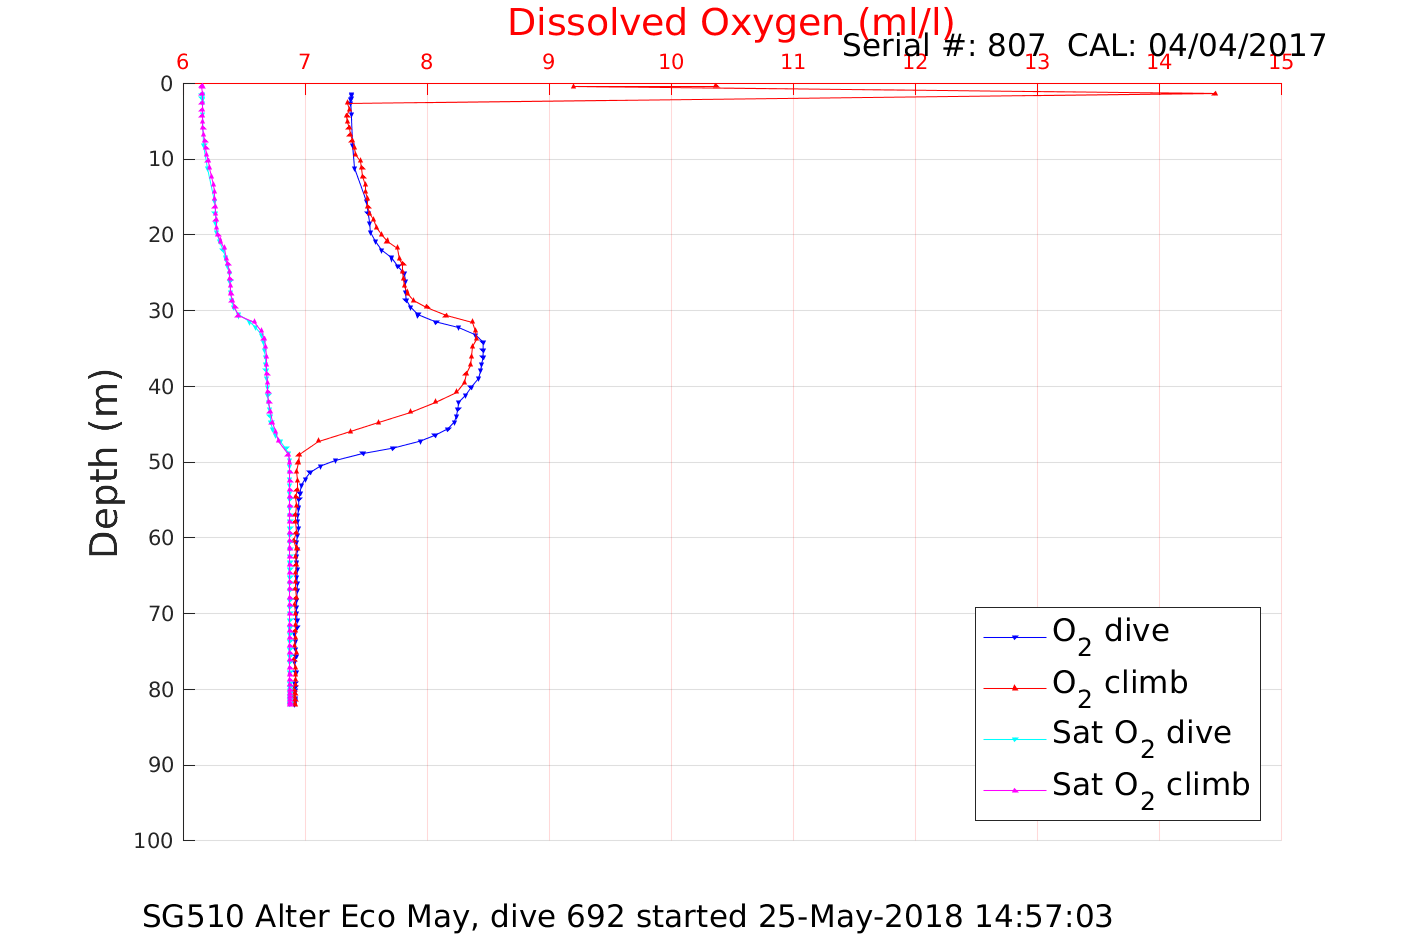Click depth tick label 10

(x=160, y=159)
